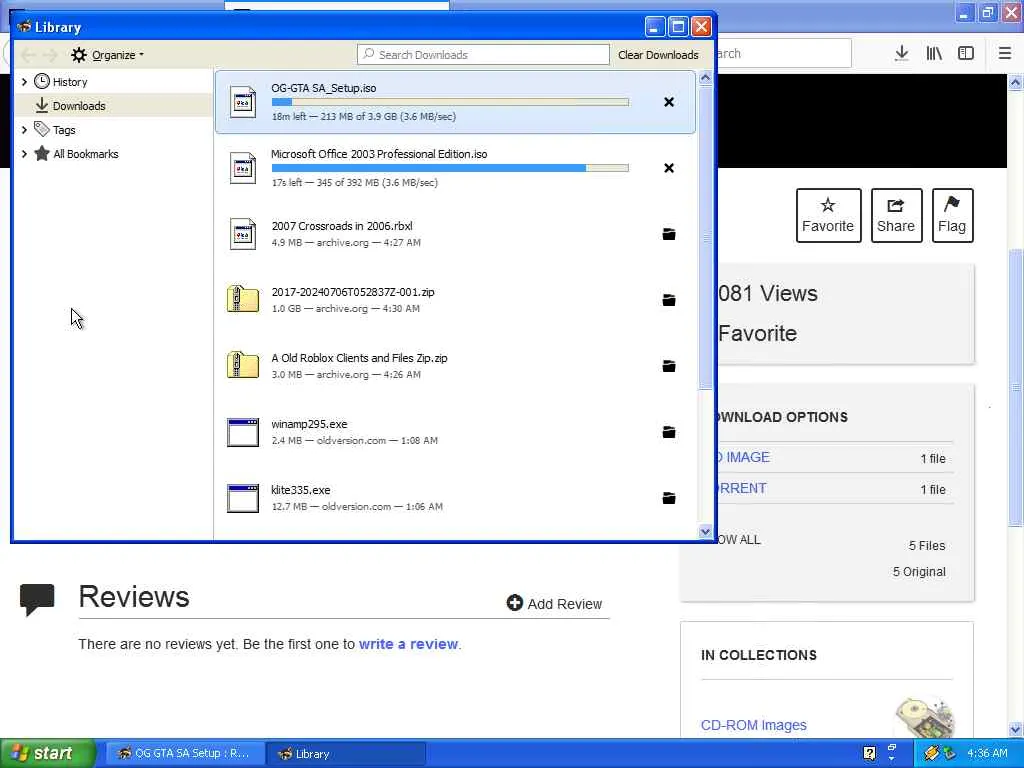Click the Share button on the page
The width and height of the screenshot is (1024, 768).
click(x=896, y=216)
